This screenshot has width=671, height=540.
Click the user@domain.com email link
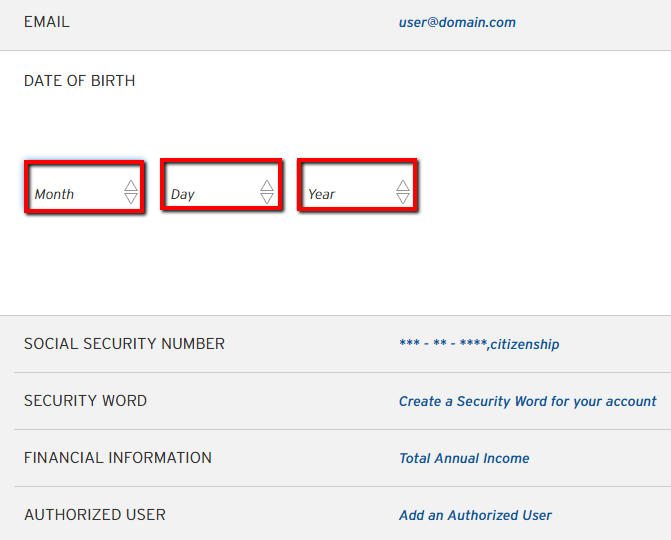[x=457, y=22]
